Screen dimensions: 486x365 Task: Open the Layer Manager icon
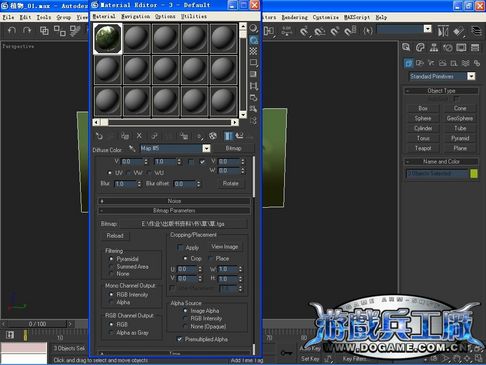point(476,32)
